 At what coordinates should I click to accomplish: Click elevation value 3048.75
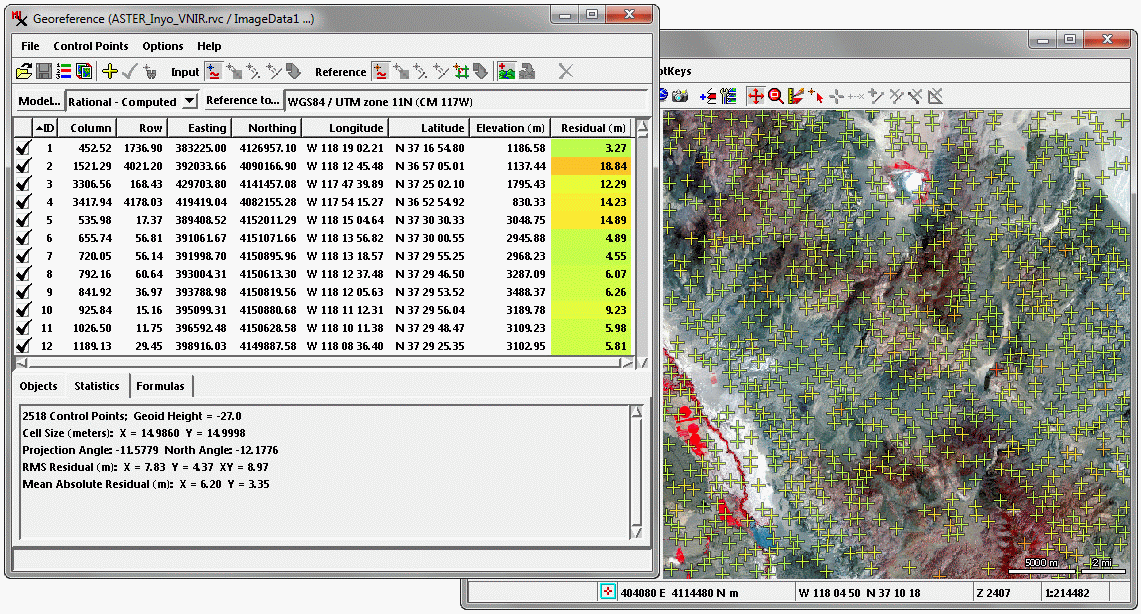pyautogui.click(x=526, y=220)
